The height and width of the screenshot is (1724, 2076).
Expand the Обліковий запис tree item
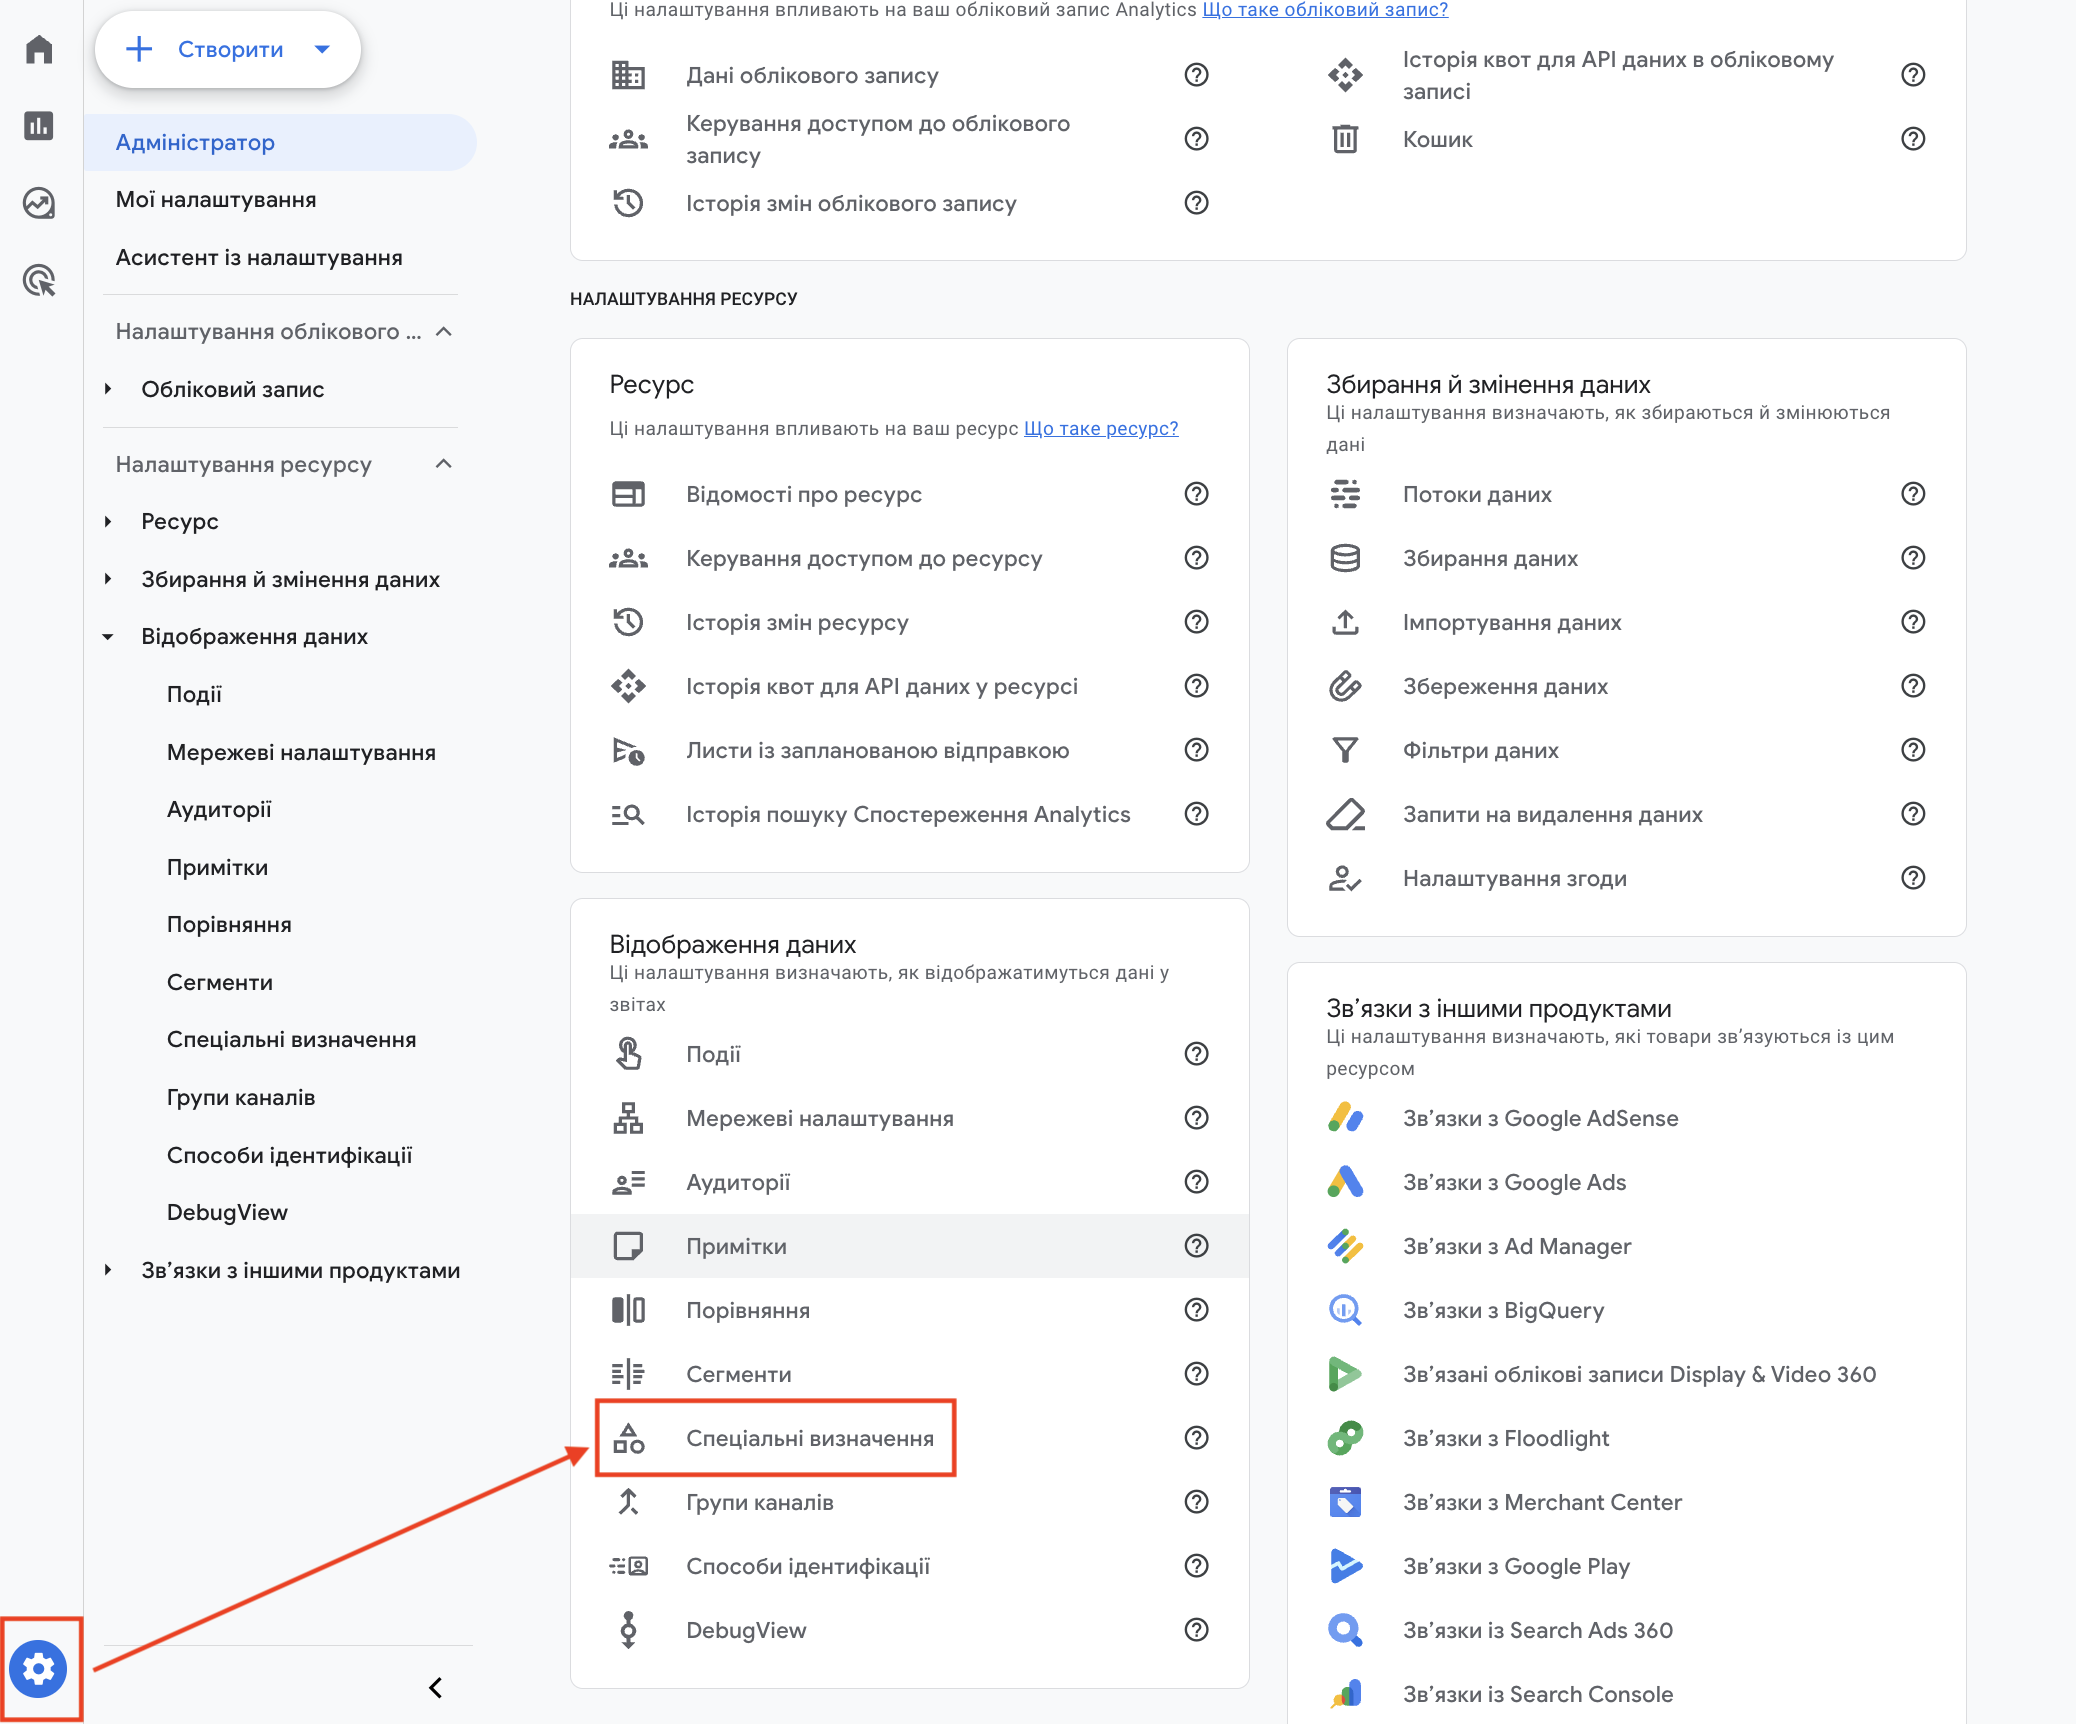(108, 389)
